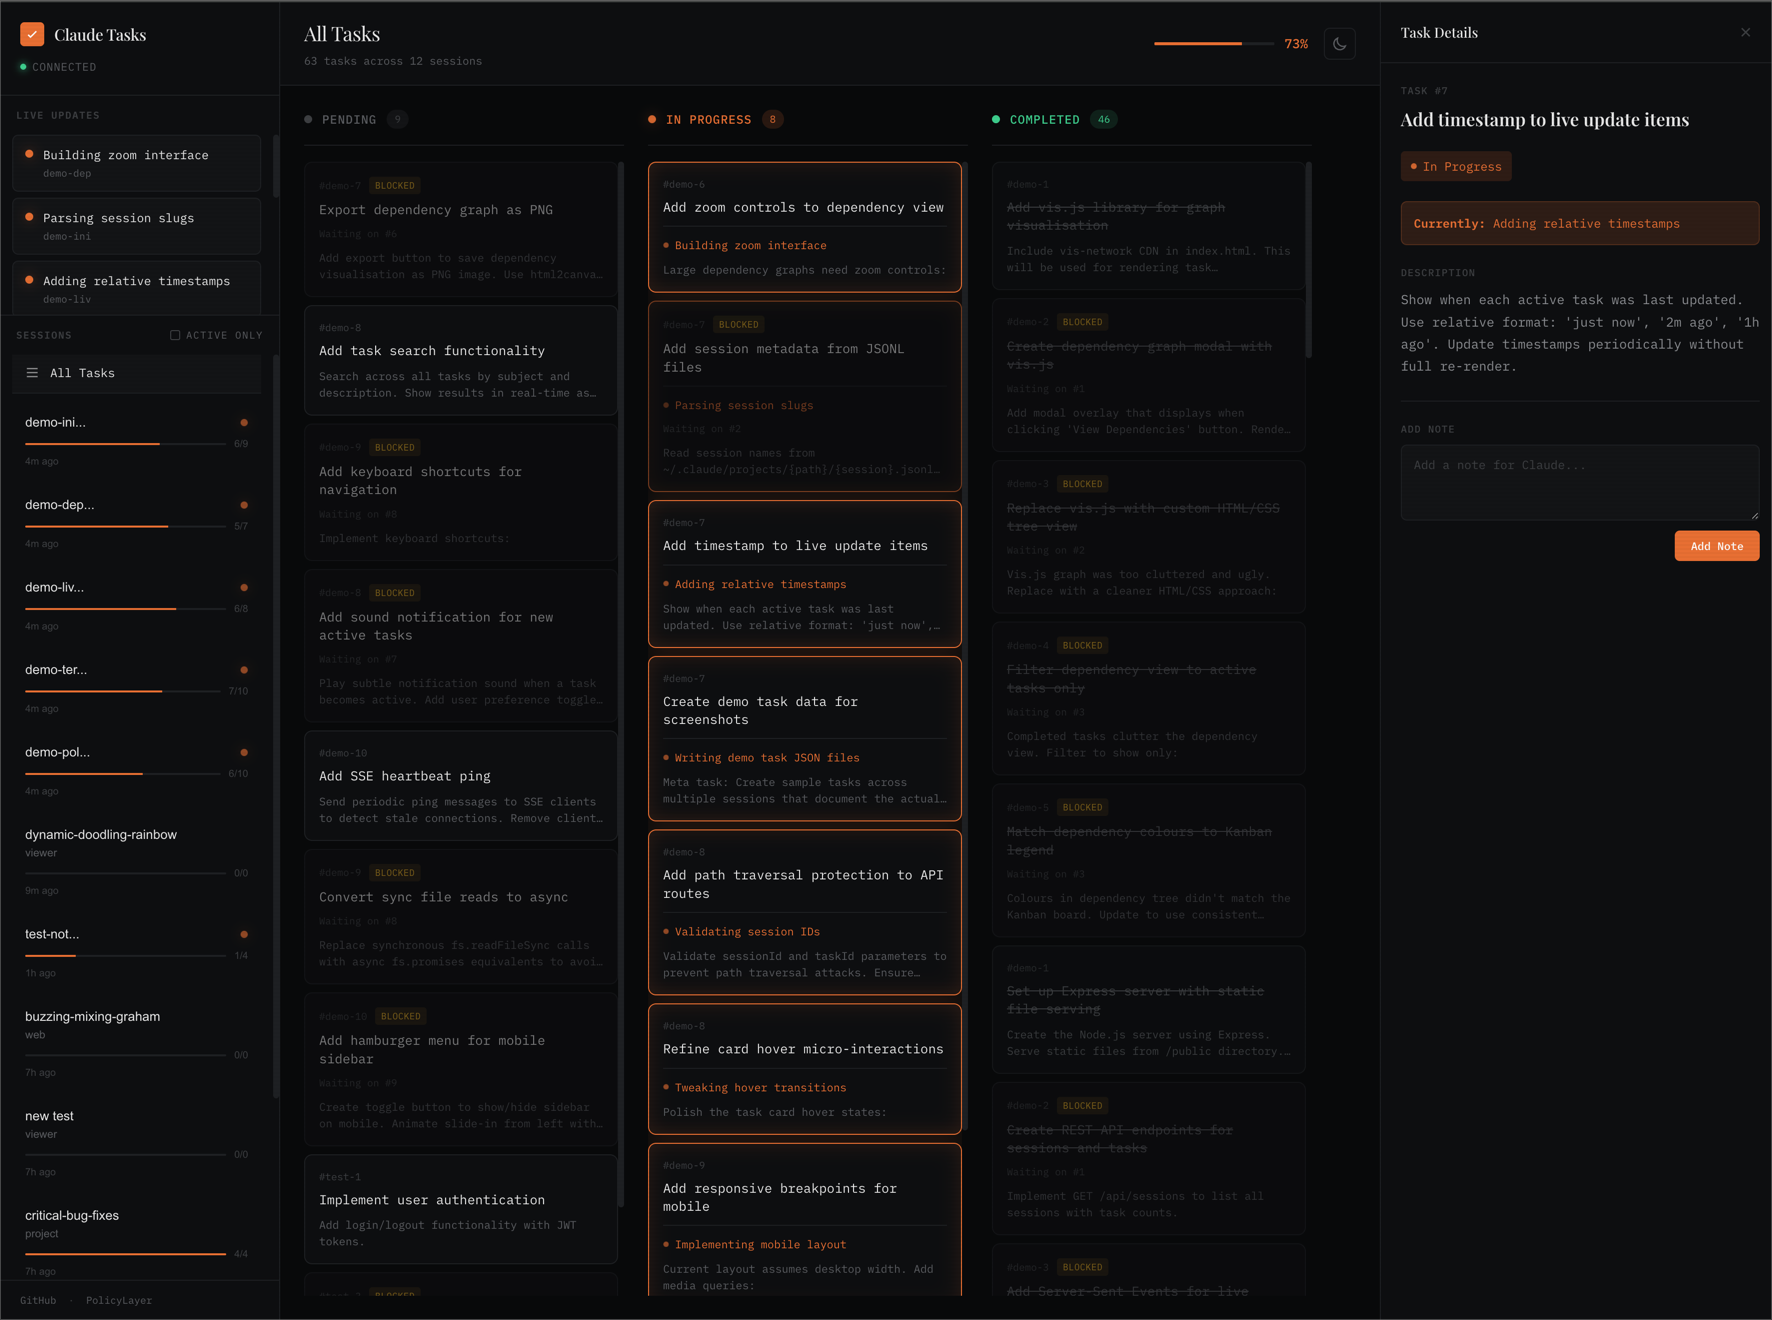Viewport: 1772px width, 1320px height.
Task: Click the 73% progress bar
Action: point(1213,43)
